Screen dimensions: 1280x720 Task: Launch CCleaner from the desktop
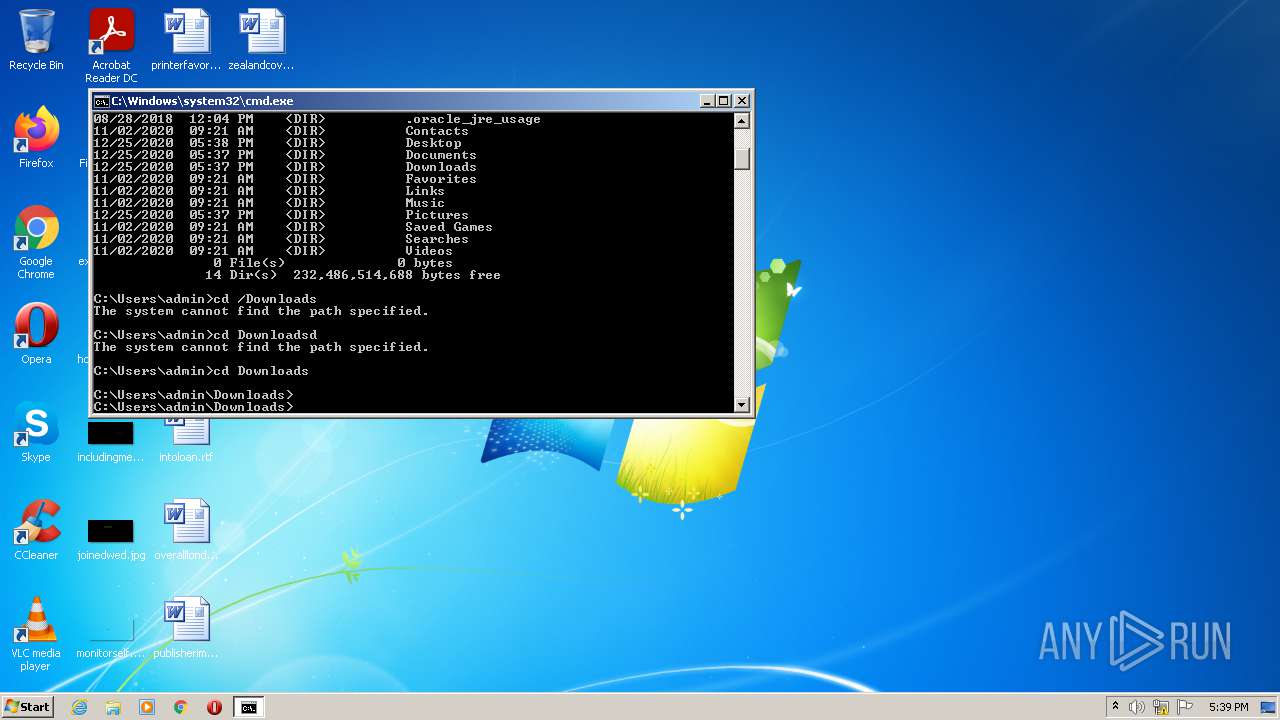36,530
